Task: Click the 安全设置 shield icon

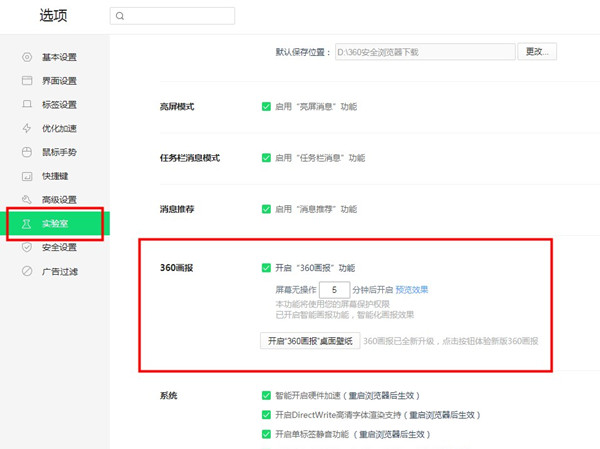Action: click(27, 247)
